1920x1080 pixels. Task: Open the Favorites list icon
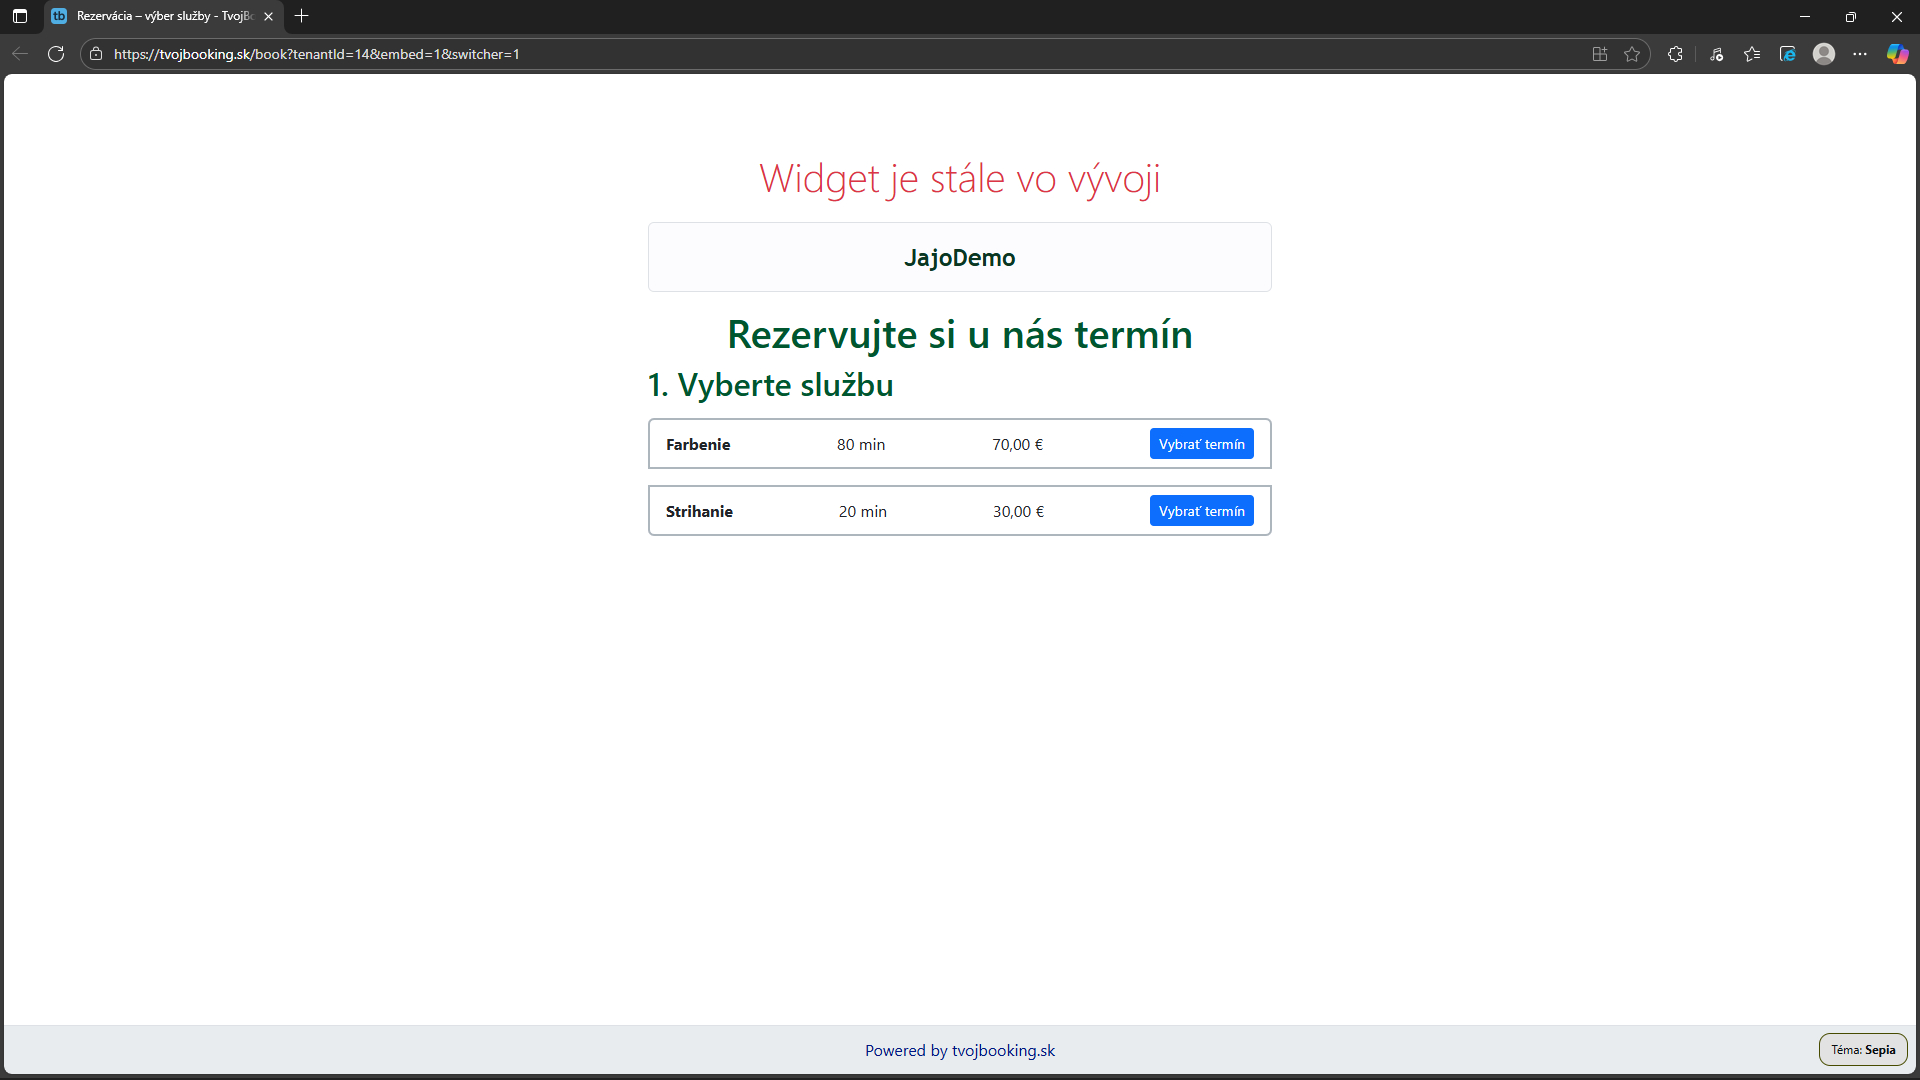point(1752,54)
